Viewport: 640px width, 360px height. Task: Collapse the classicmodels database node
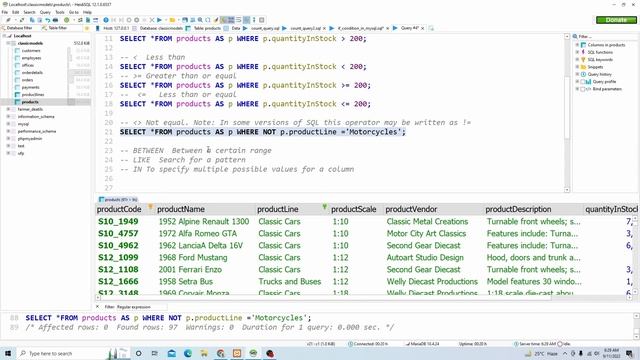8,43
